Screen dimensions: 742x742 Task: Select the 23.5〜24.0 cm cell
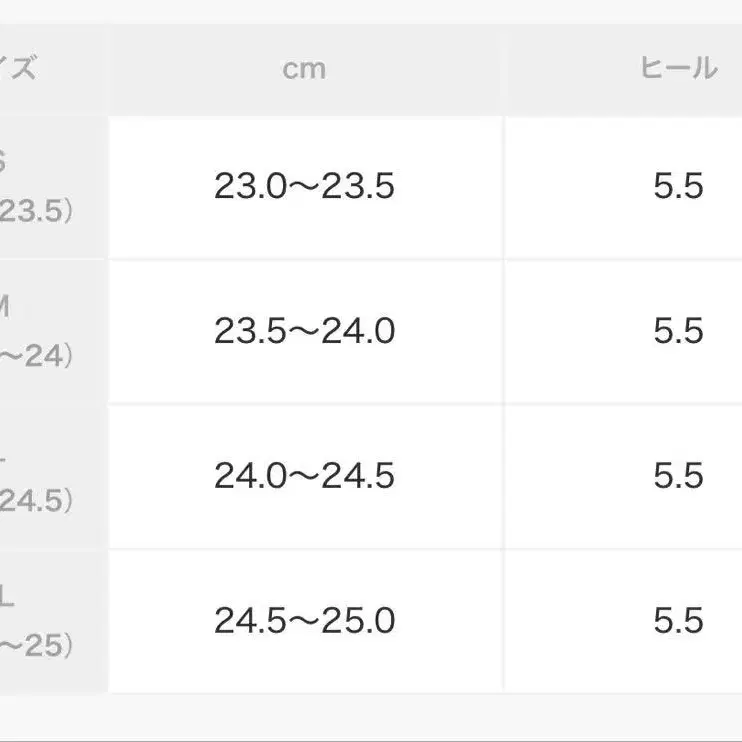304,331
